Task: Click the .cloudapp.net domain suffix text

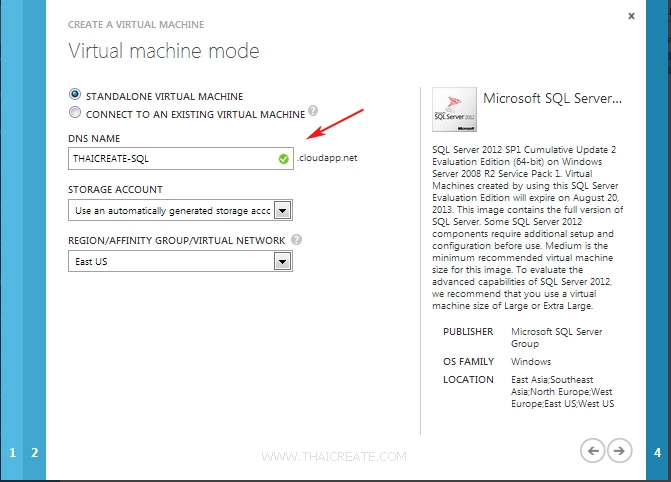Action: point(327,158)
